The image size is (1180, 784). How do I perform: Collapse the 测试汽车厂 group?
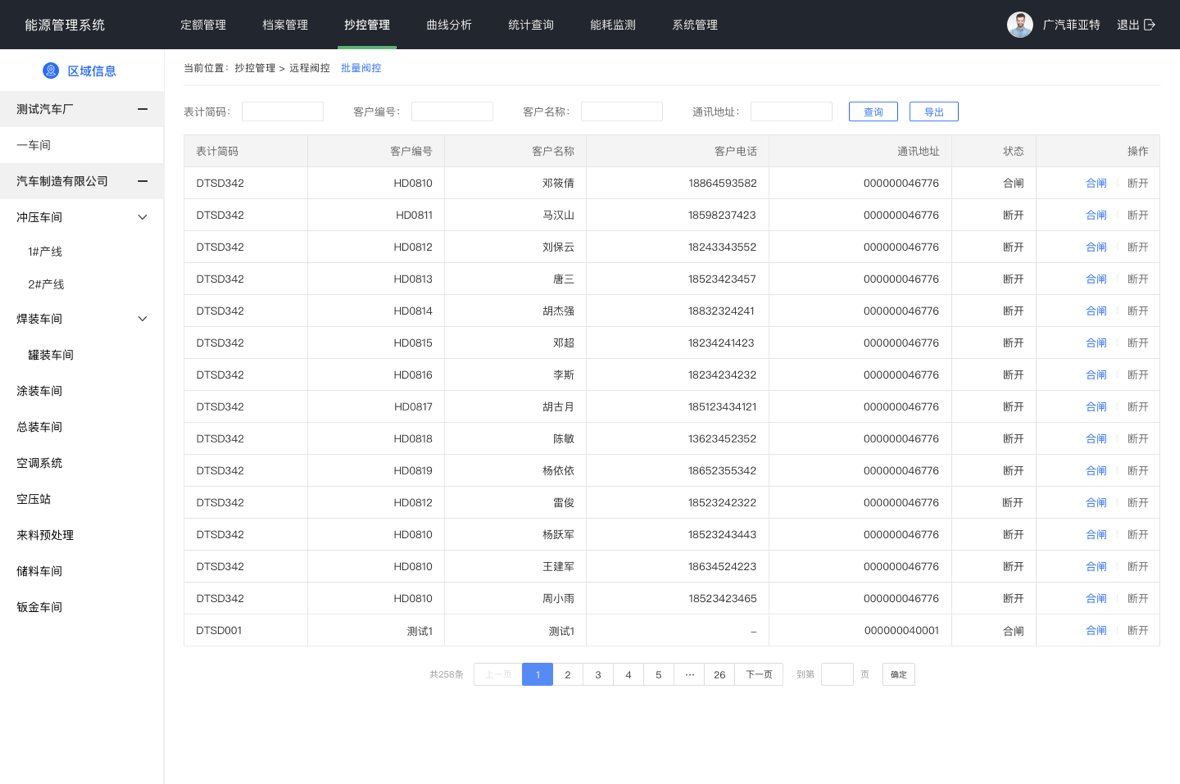tap(142, 109)
